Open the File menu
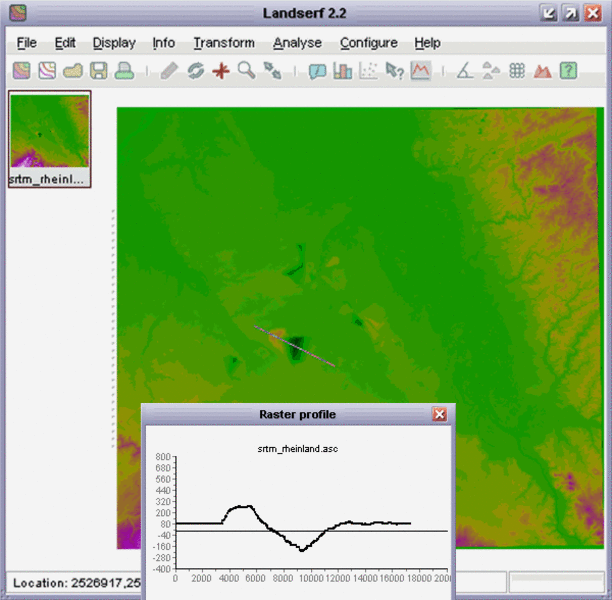 (x=26, y=43)
